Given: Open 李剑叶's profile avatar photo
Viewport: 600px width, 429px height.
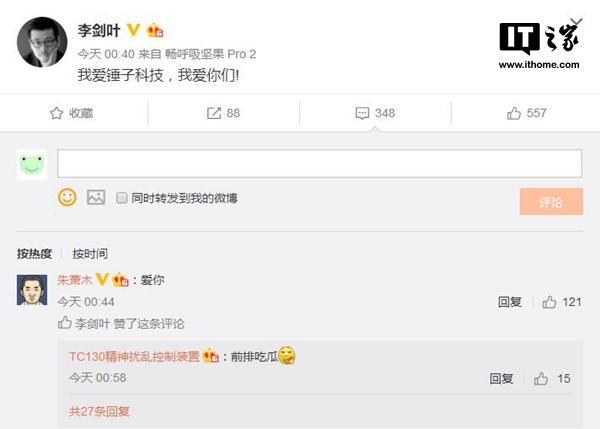Looking at the screenshot, I should pyautogui.click(x=42, y=42).
